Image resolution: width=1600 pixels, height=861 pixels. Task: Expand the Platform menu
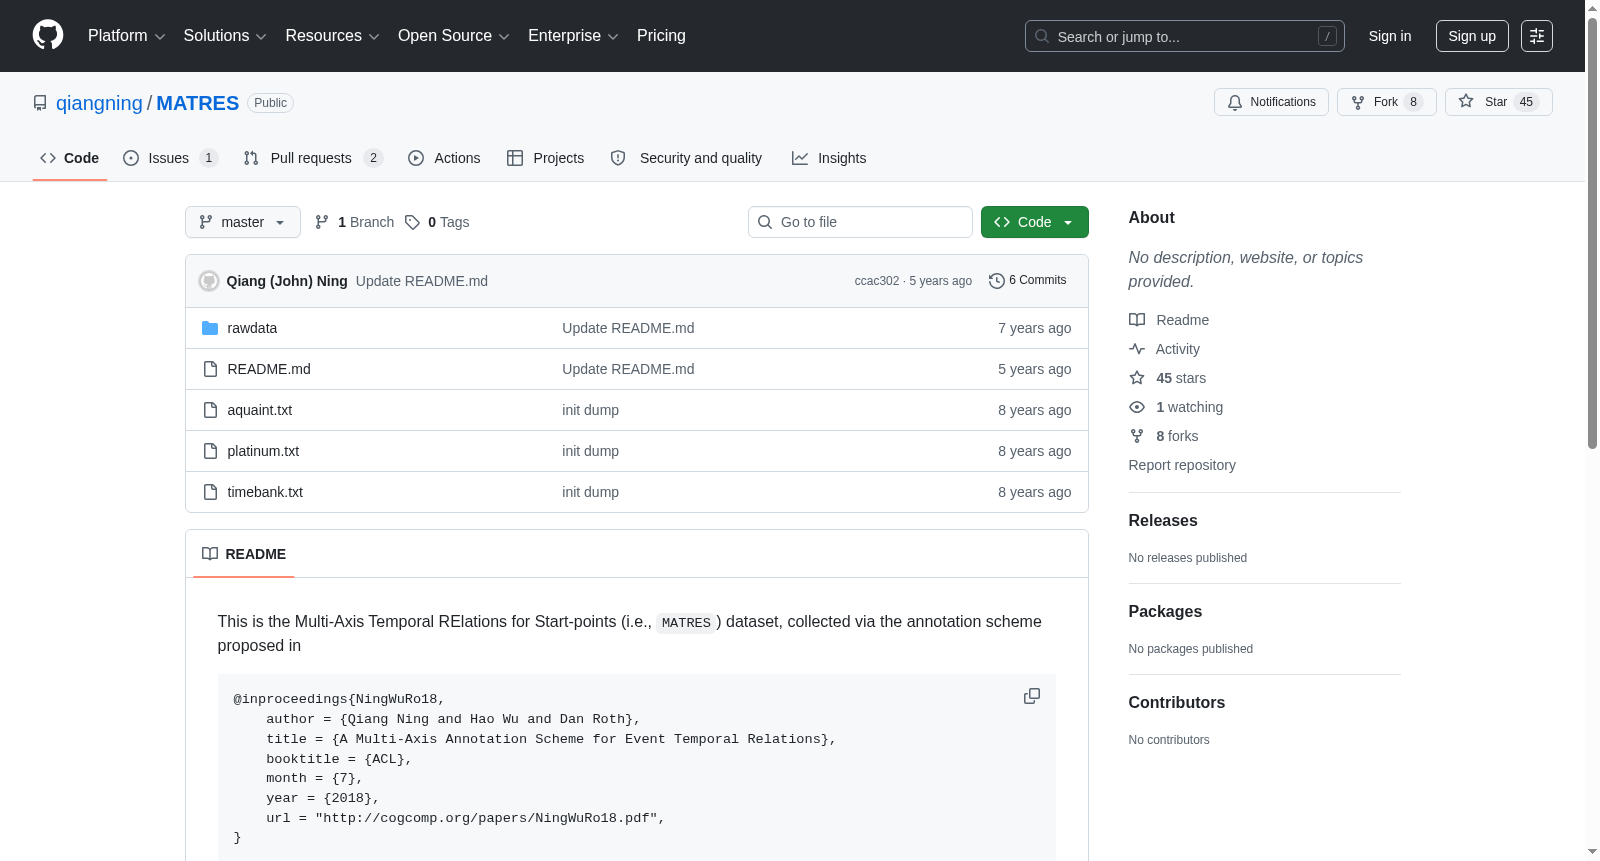pos(126,36)
